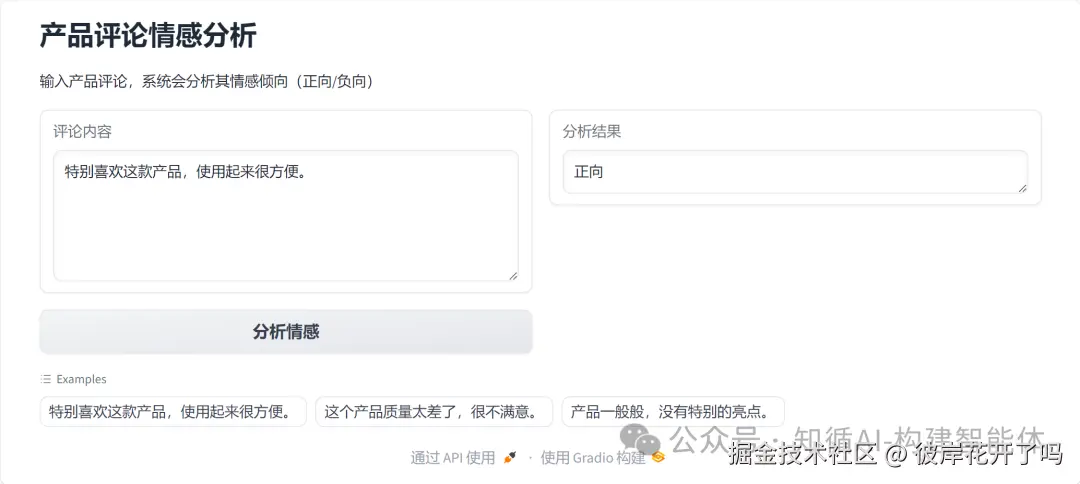1080x484 pixels.
Task: Click the 产品评论情感分析 page heading
Action: 148,35
